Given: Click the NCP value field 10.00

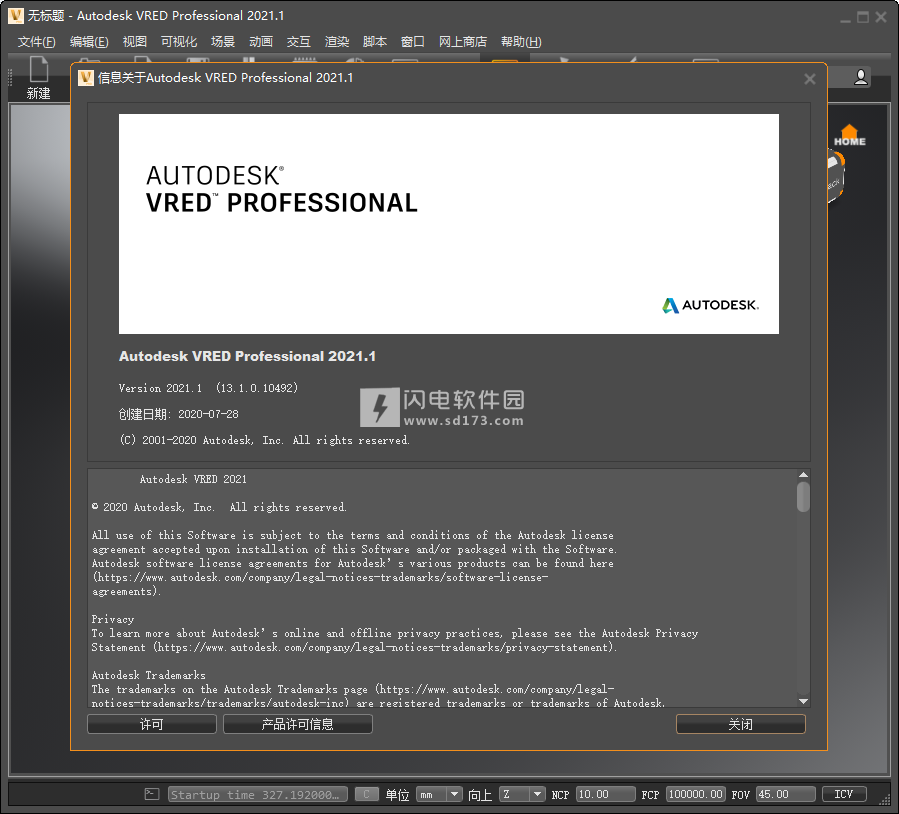Looking at the screenshot, I should (x=605, y=794).
